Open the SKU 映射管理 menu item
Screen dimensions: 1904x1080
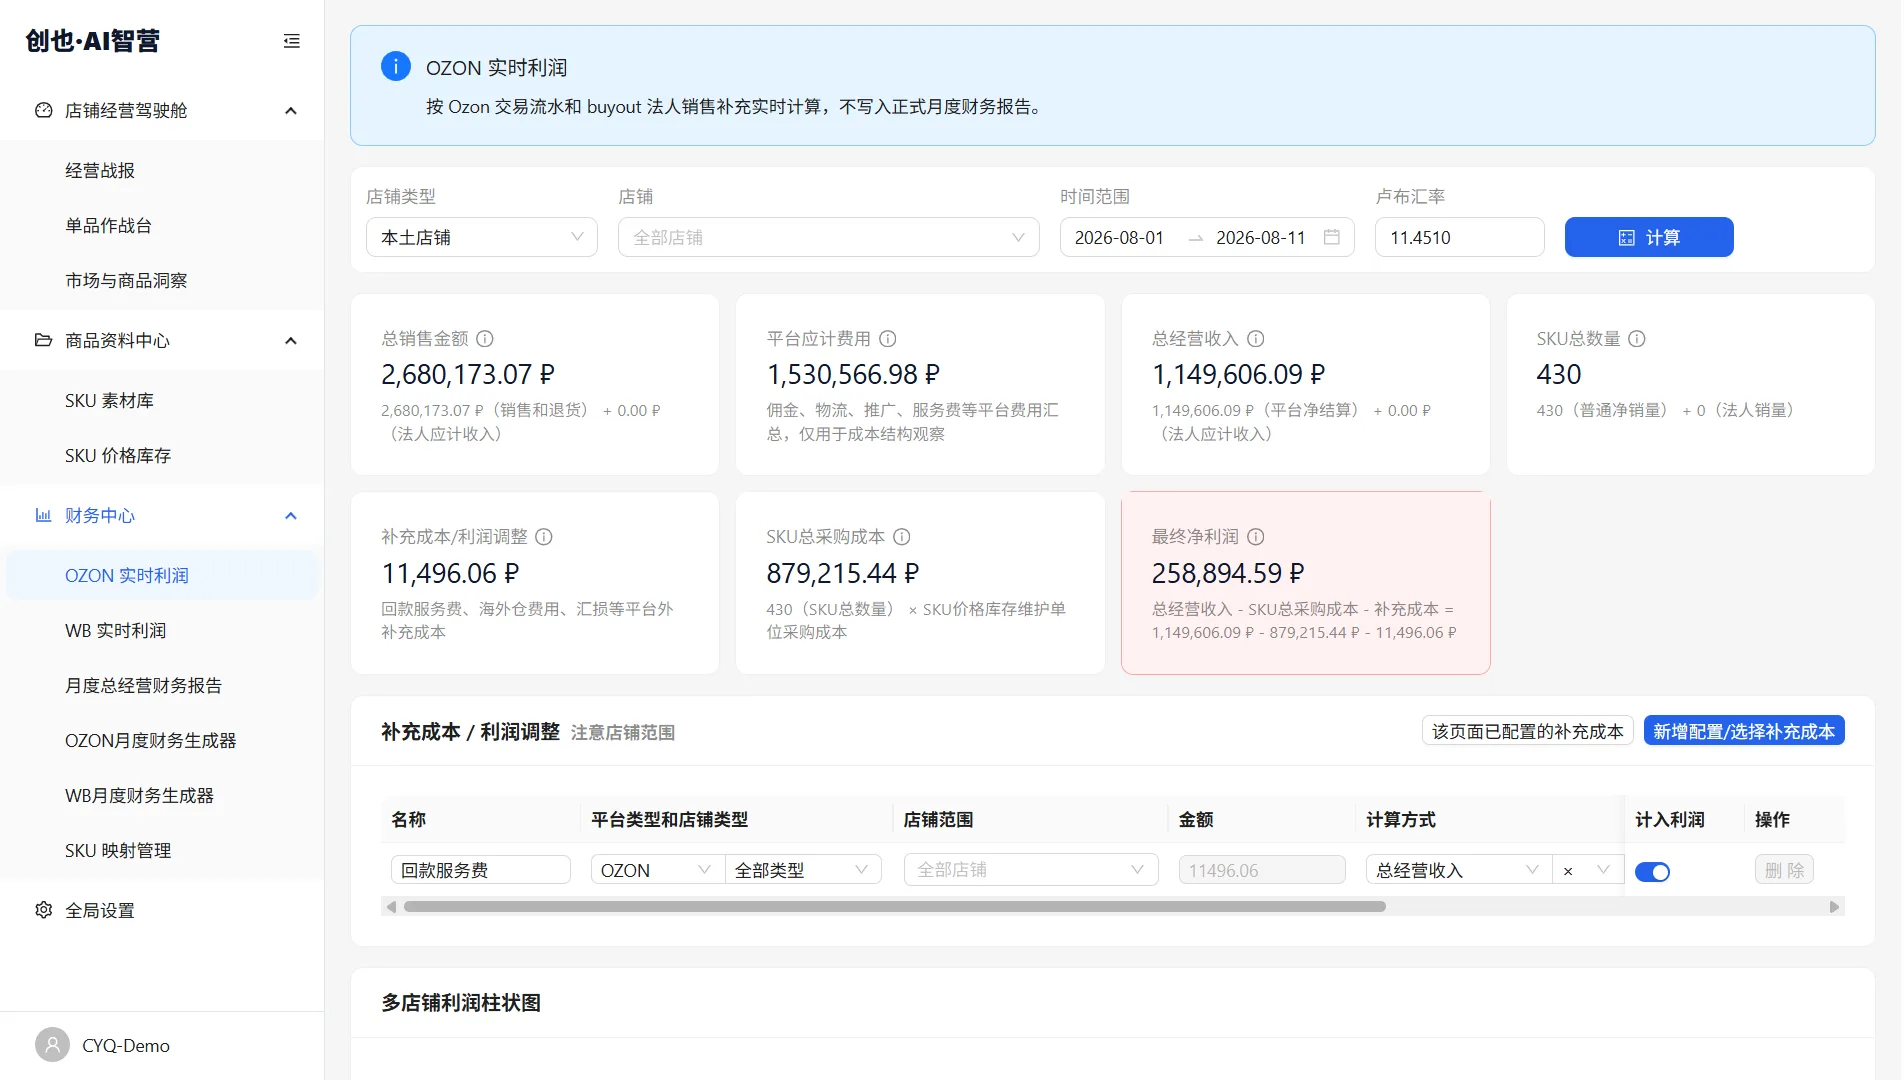click(x=162, y=851)
